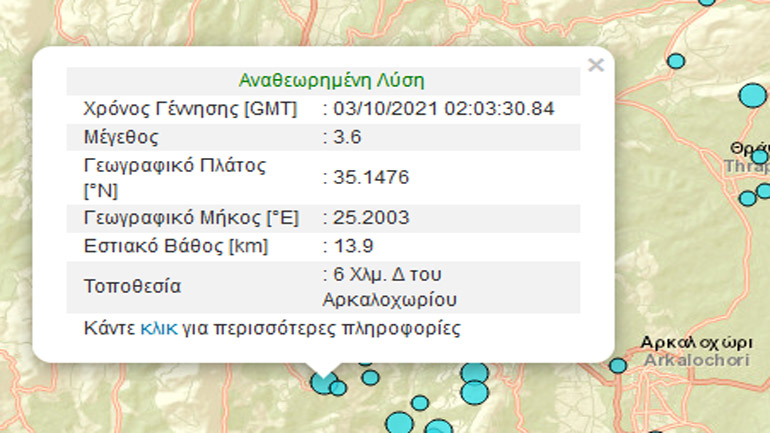Click the large earthquake marker near Thrapsano
770x433 pixels.
752,96
